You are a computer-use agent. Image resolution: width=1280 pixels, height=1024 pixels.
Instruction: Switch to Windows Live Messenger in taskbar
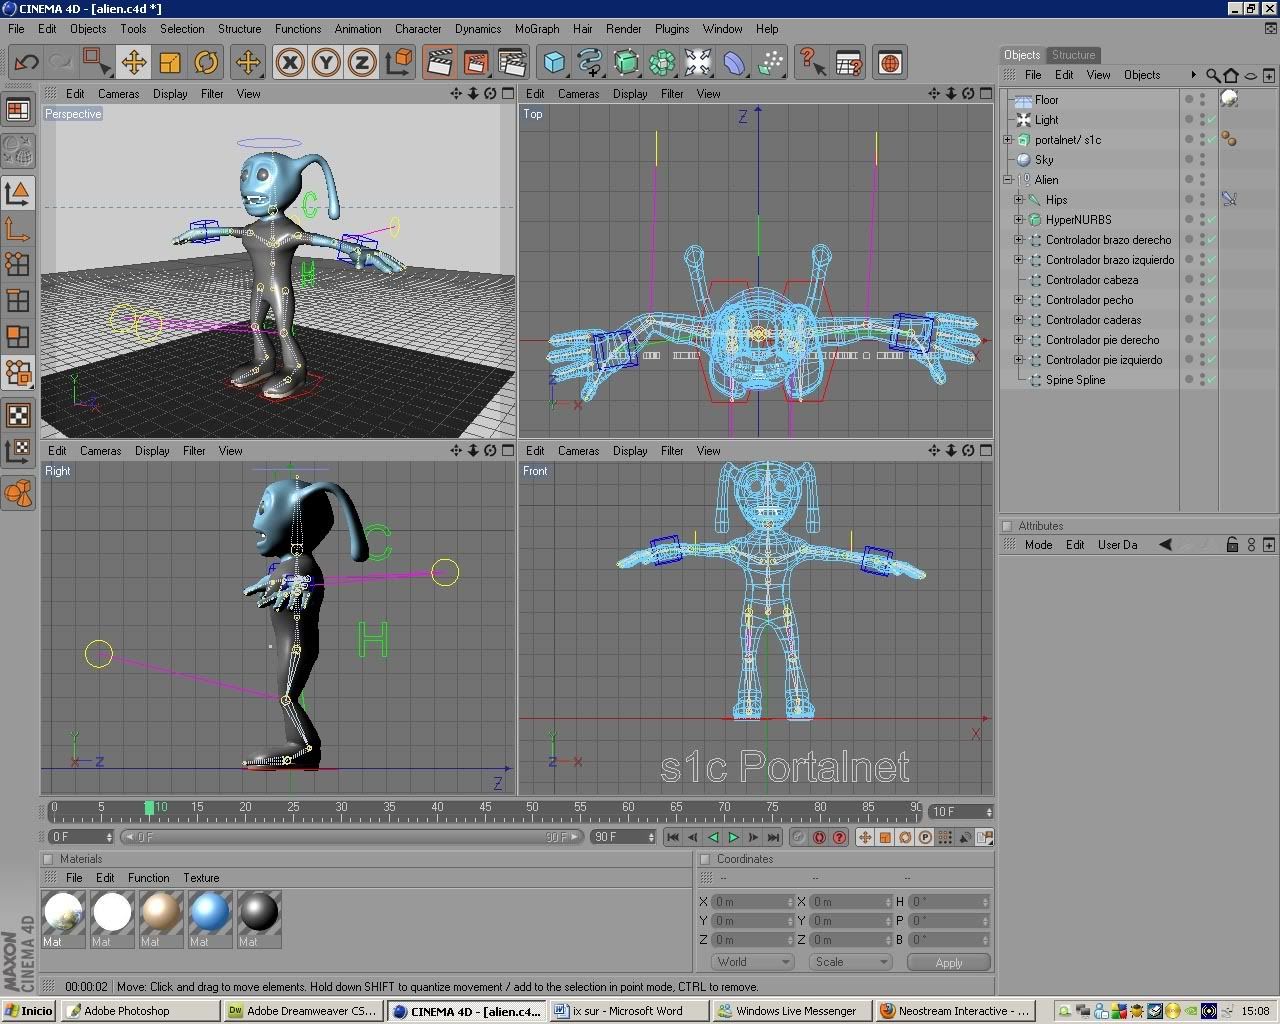coord(793,1011)
